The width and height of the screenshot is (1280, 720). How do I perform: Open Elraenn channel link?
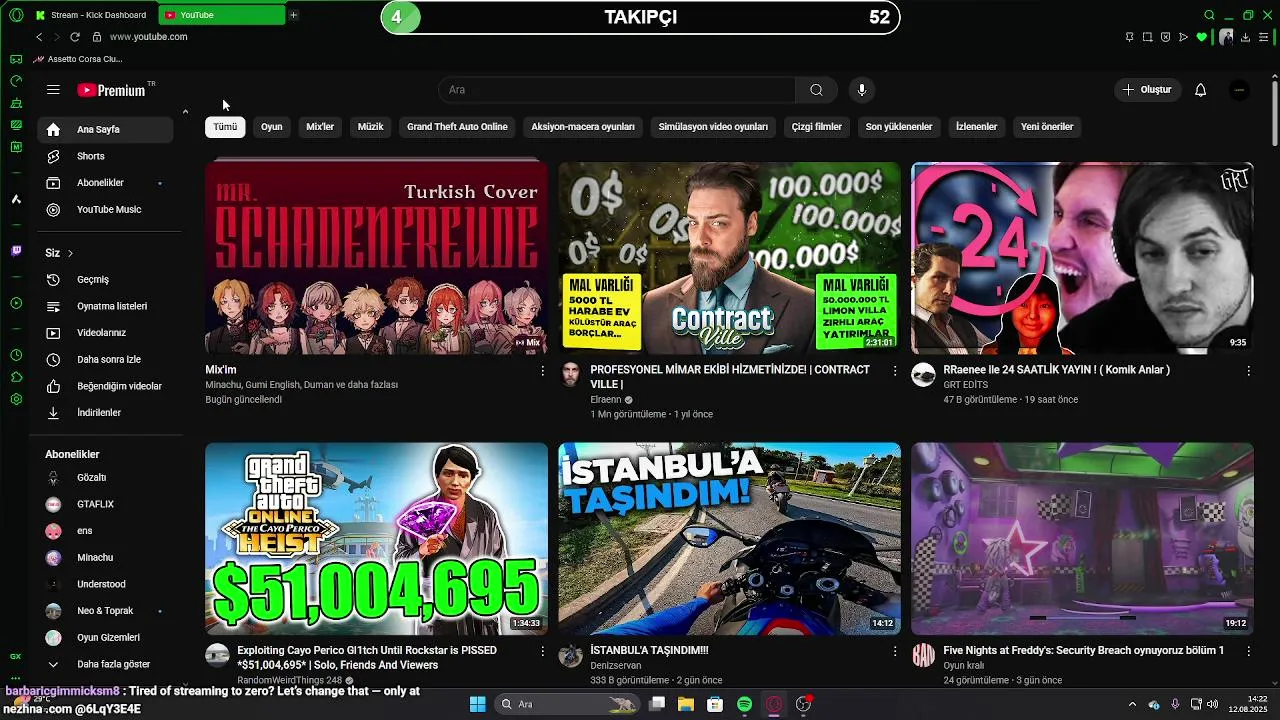coord(606,399)
